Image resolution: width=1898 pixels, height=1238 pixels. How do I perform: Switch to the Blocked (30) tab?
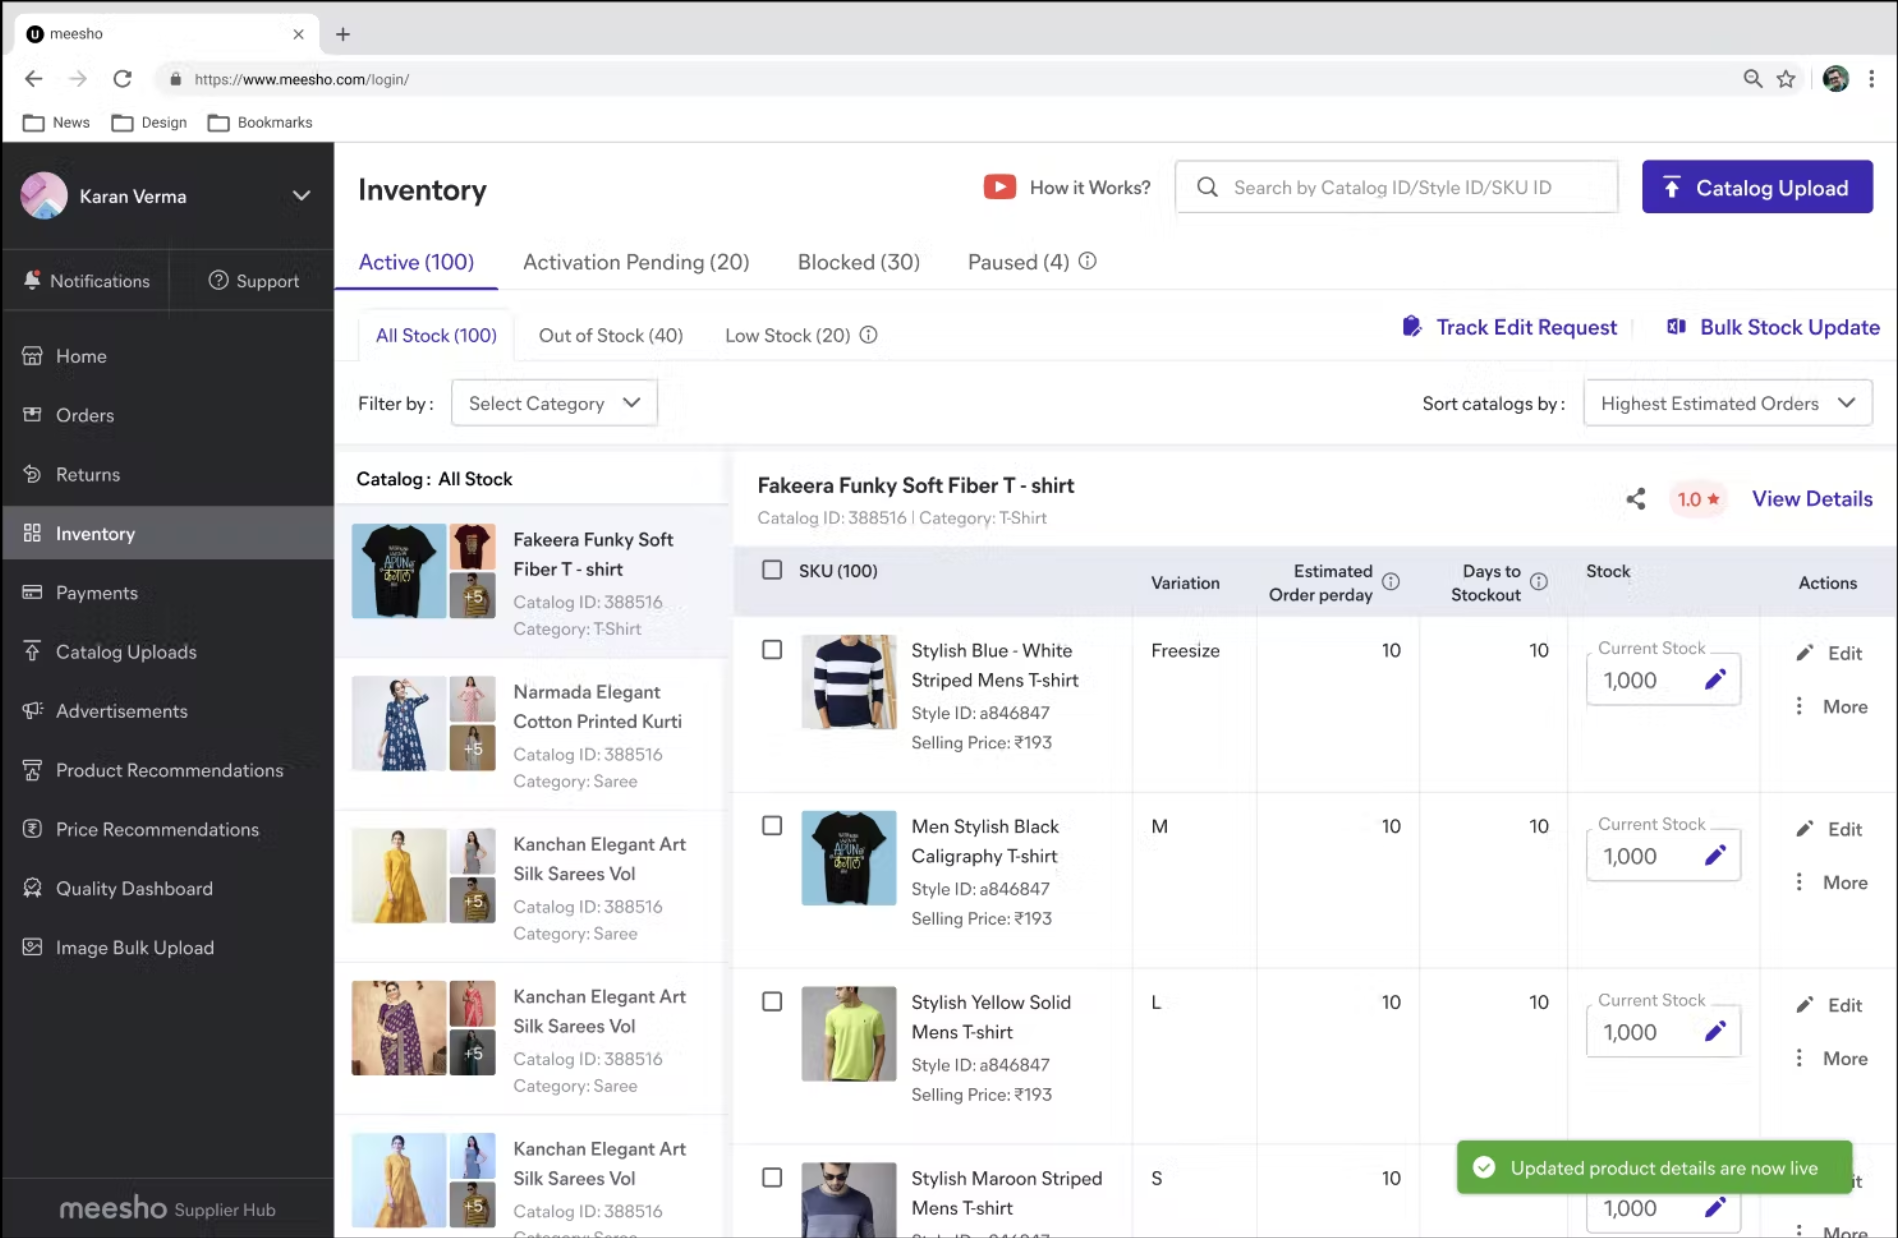point(858,262)
